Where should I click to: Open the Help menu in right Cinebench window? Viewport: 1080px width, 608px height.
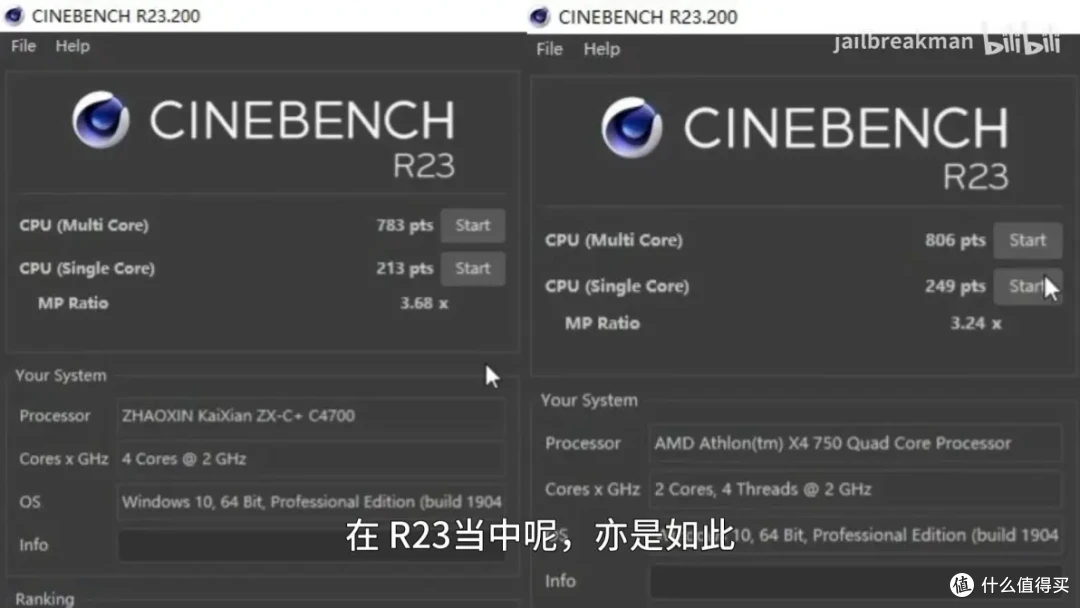click(601, 49)
